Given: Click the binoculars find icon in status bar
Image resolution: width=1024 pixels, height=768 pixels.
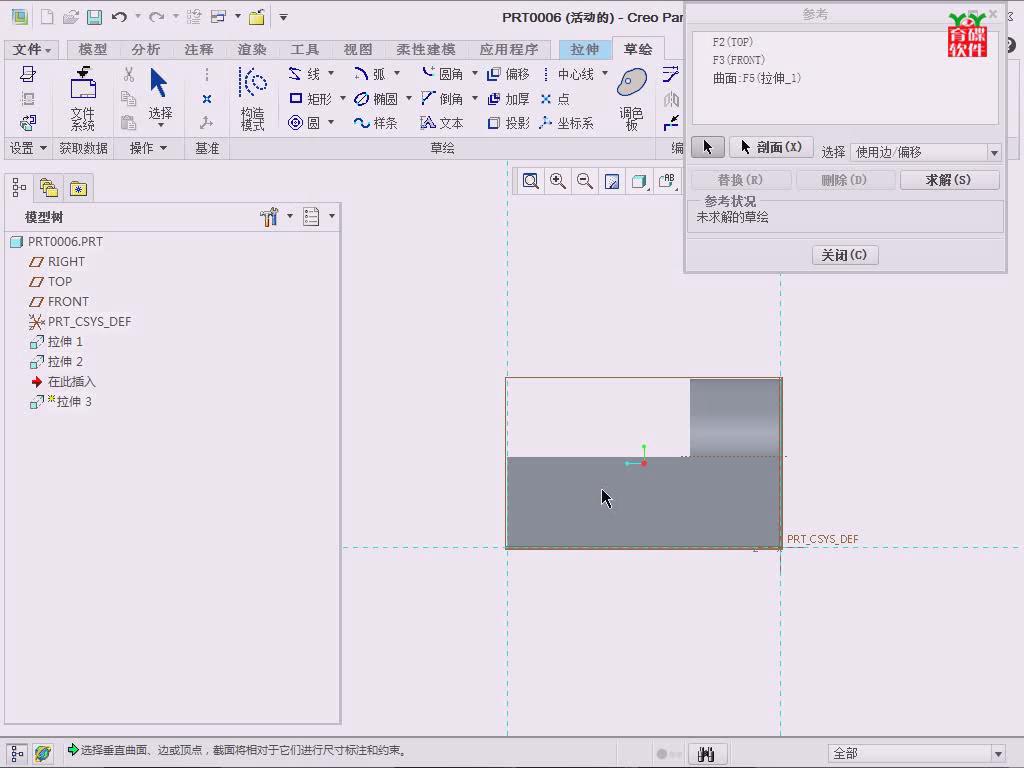Looking at the screenshot, I should click(706, 754).
